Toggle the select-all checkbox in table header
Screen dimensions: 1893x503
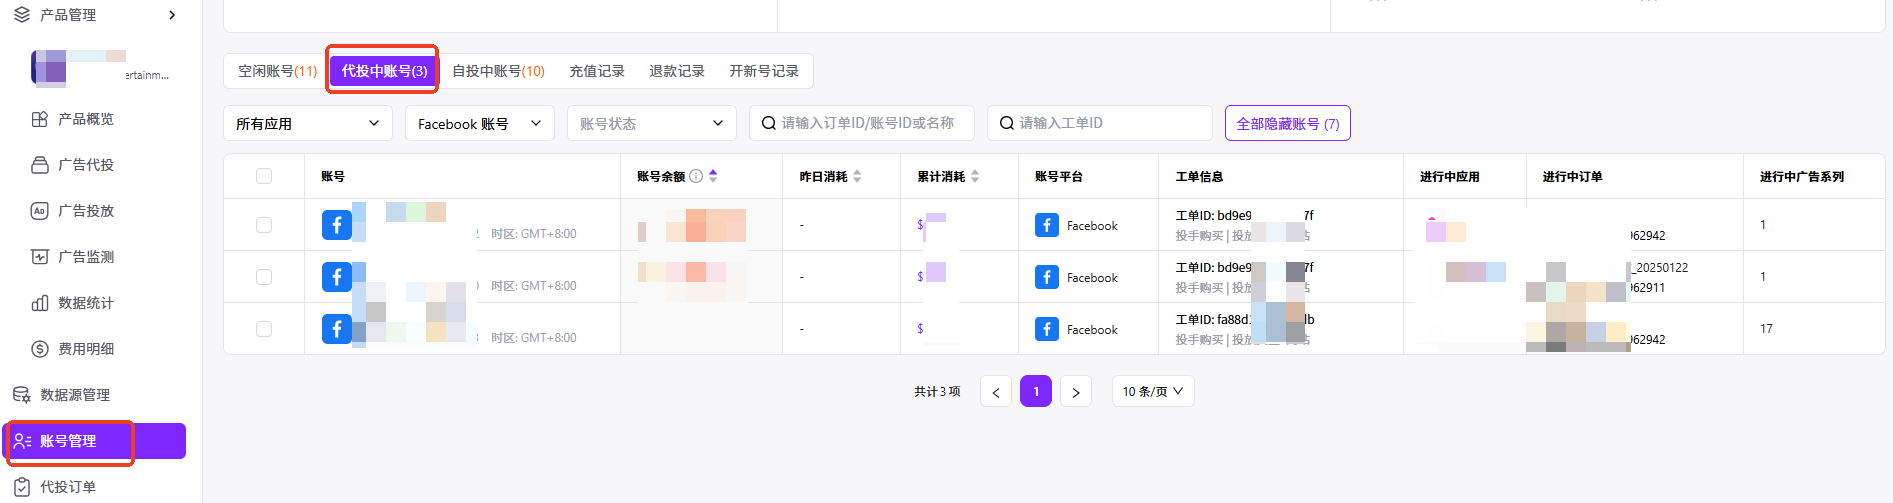click(x=264, y=176)
